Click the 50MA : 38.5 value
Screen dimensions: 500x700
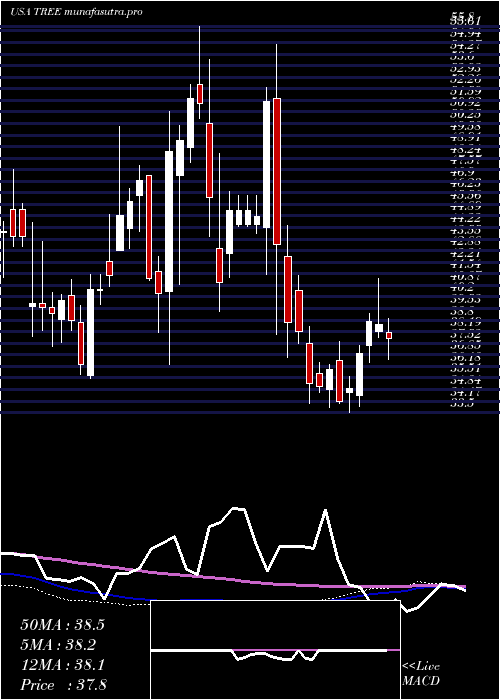(62, 625)
